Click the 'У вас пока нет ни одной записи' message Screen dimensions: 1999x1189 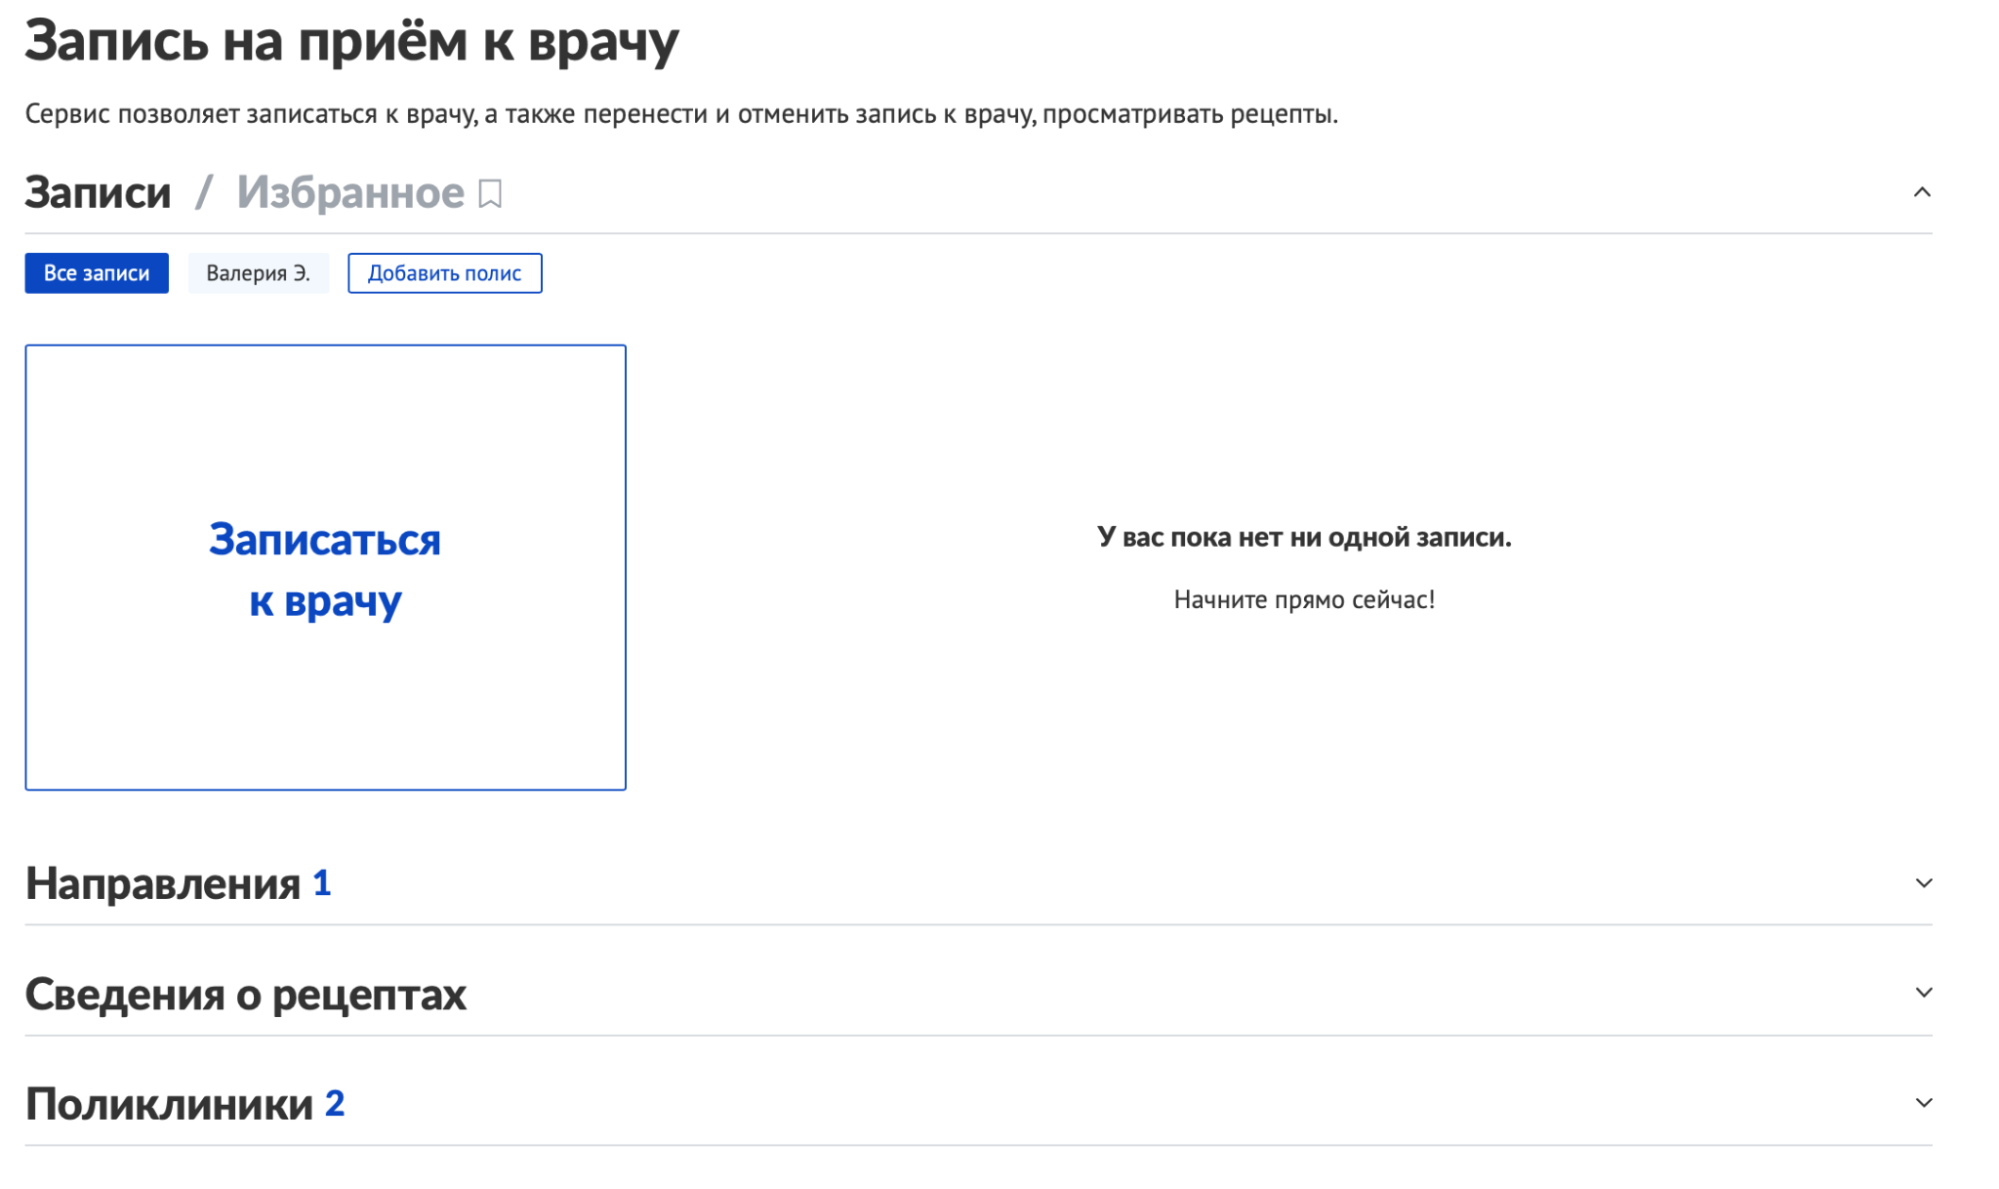click(x=1303, y=537)
